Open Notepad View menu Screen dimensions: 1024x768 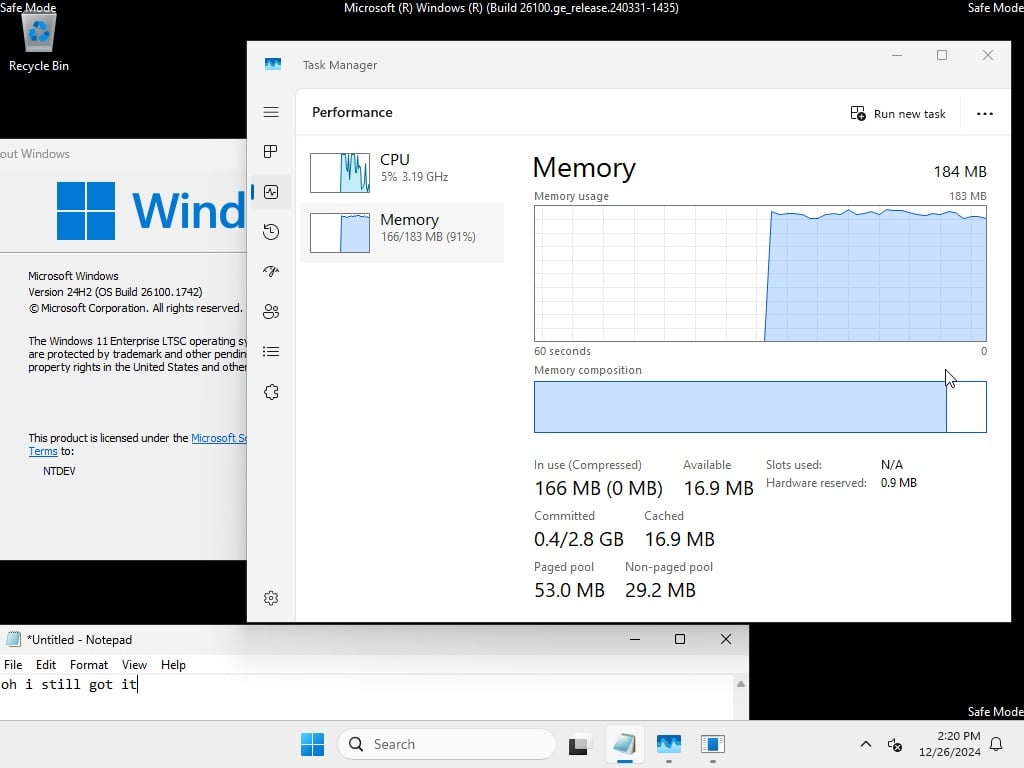coord(134,665)
